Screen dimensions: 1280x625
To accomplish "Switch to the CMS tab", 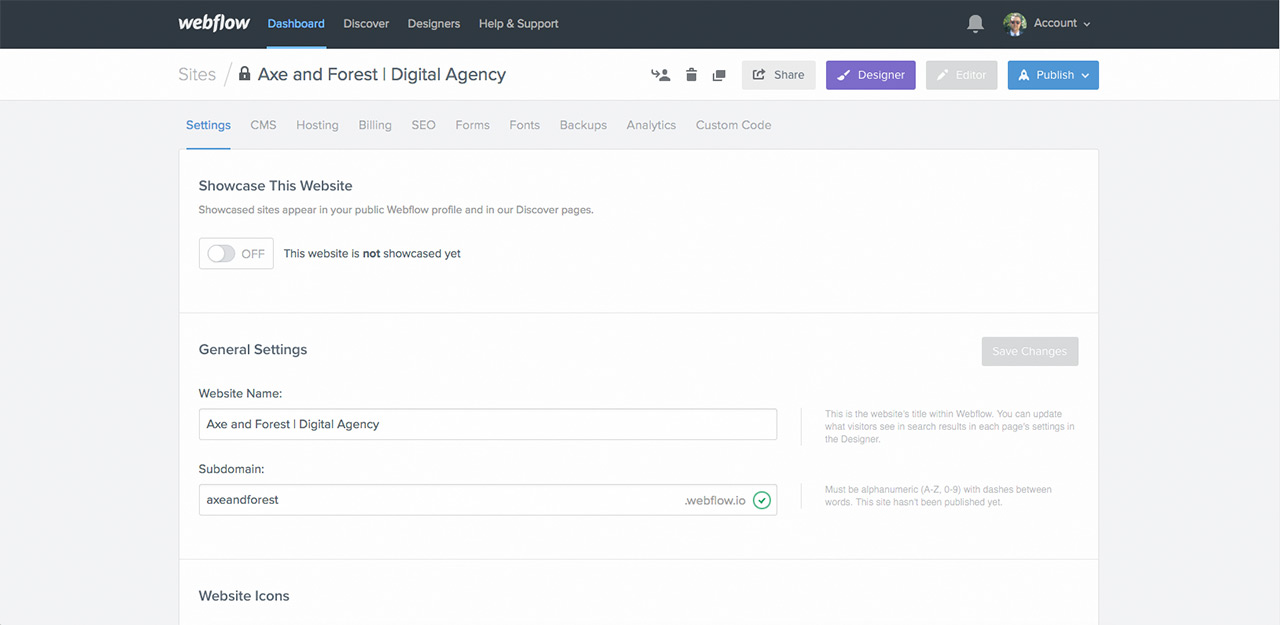I will coord(263,125).
